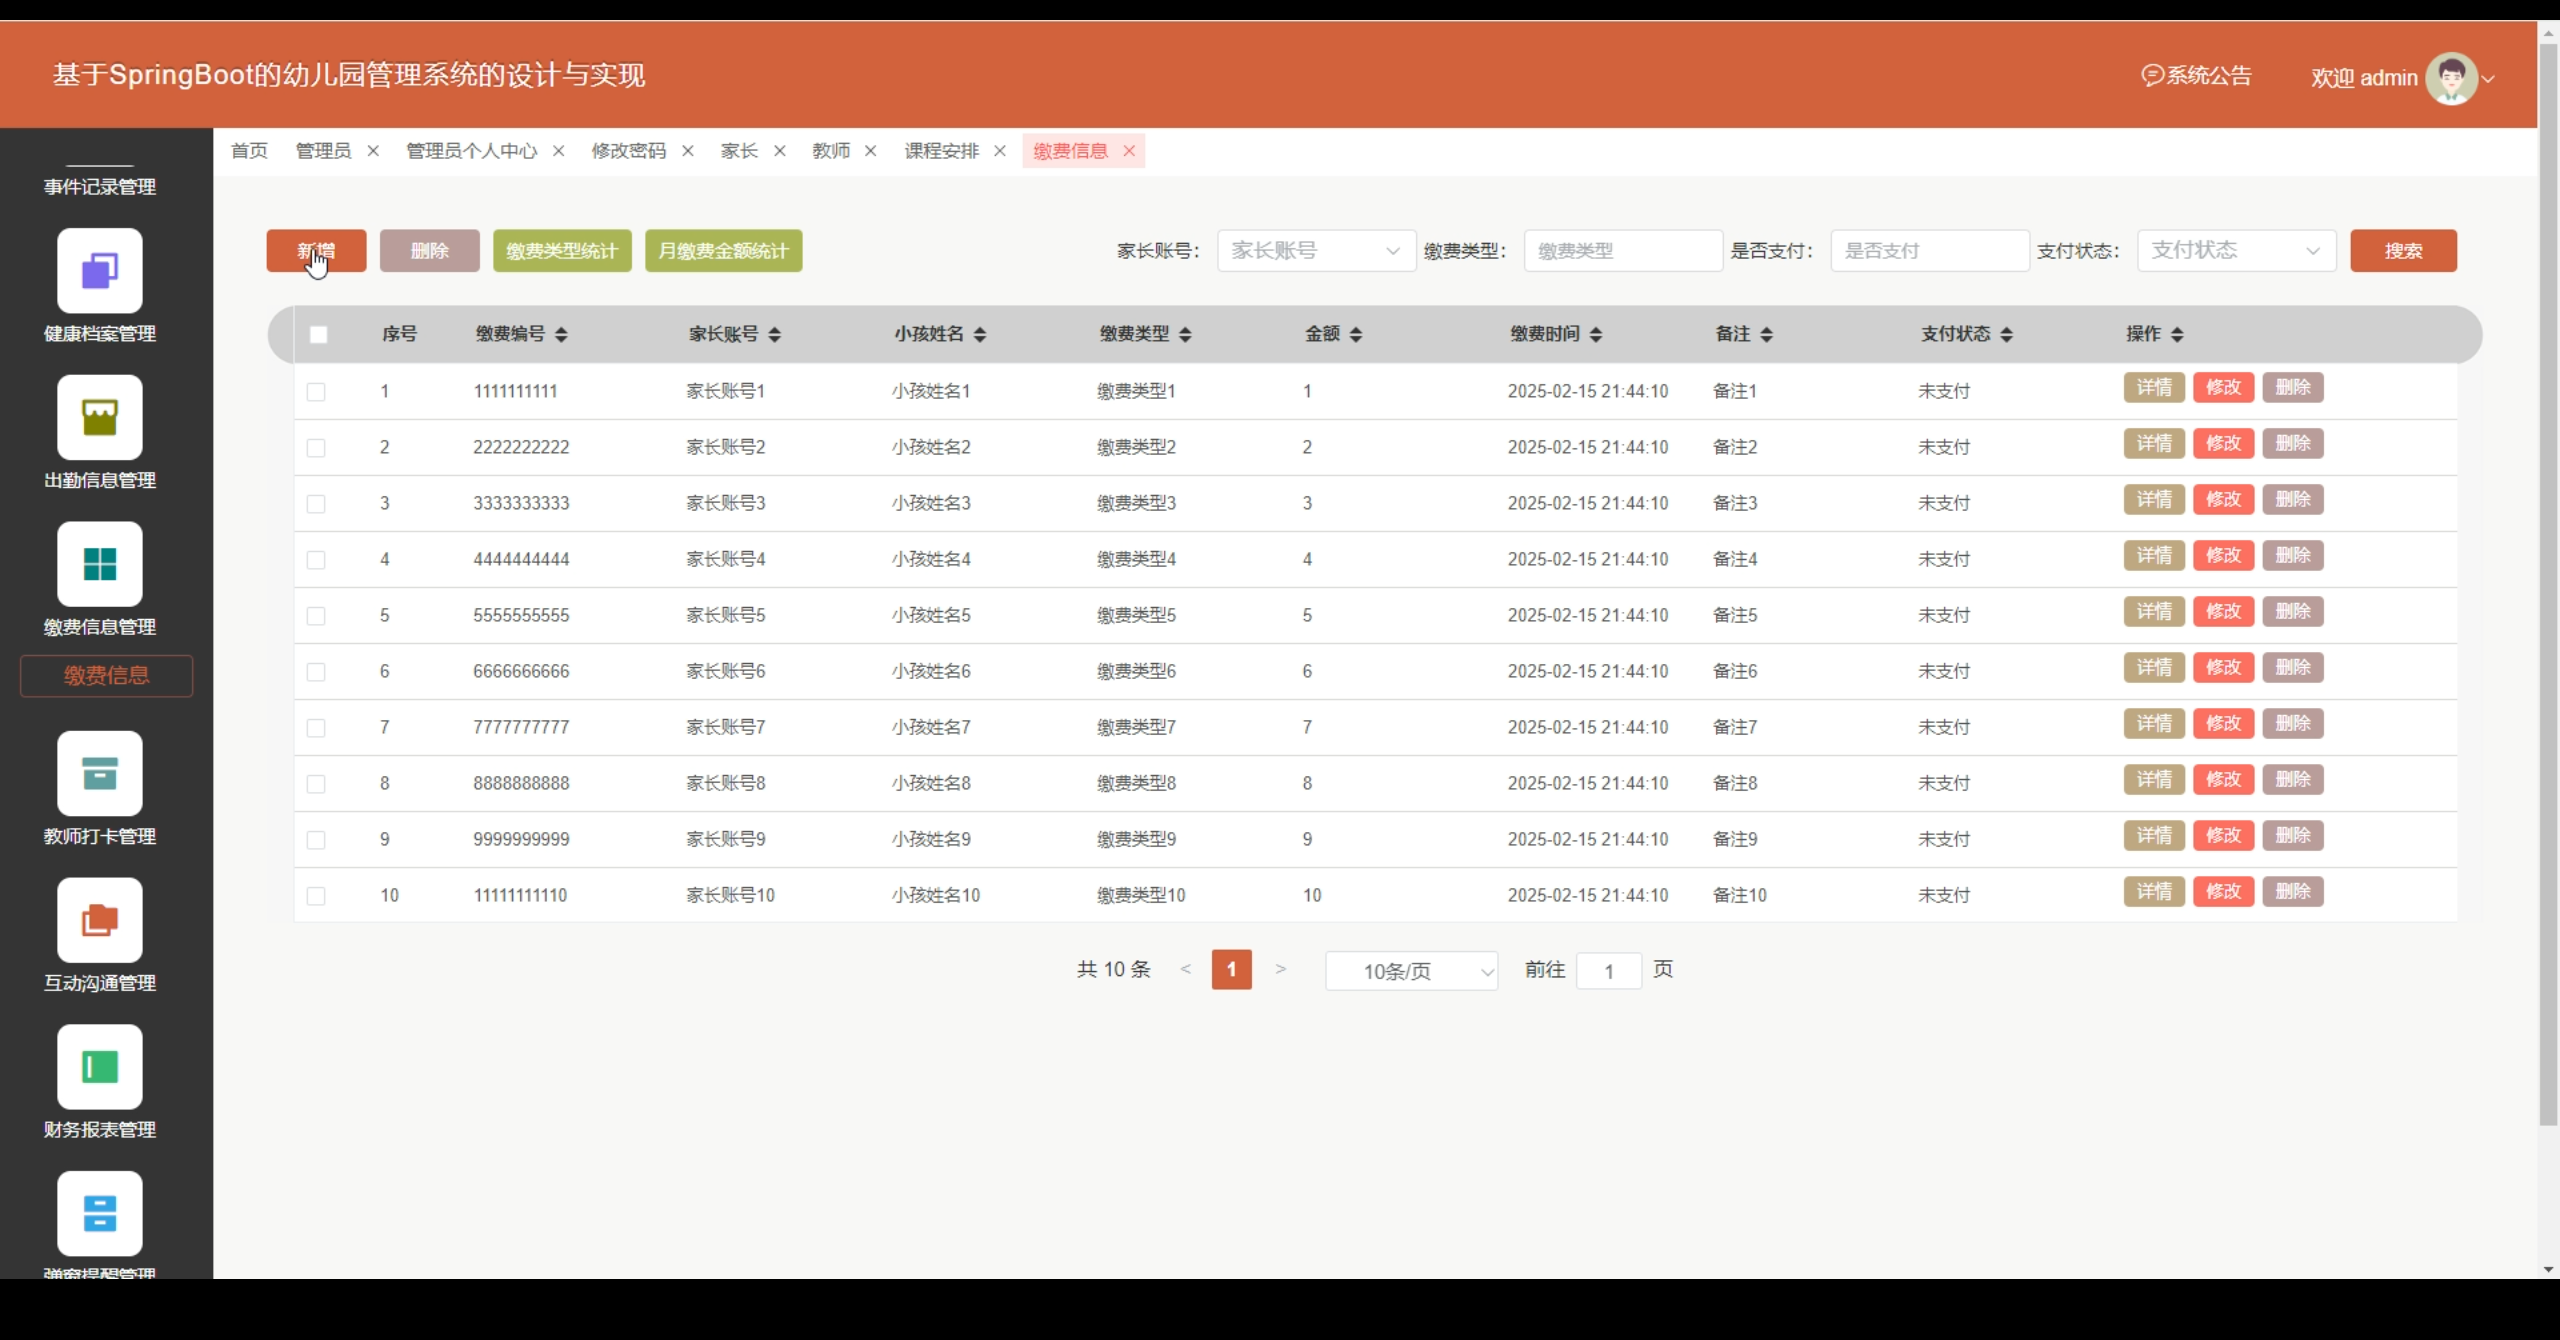The height and width of the screenshot is (1340, 2560).
Task: Open the attendance info management icon
Action: click(99, 417)
